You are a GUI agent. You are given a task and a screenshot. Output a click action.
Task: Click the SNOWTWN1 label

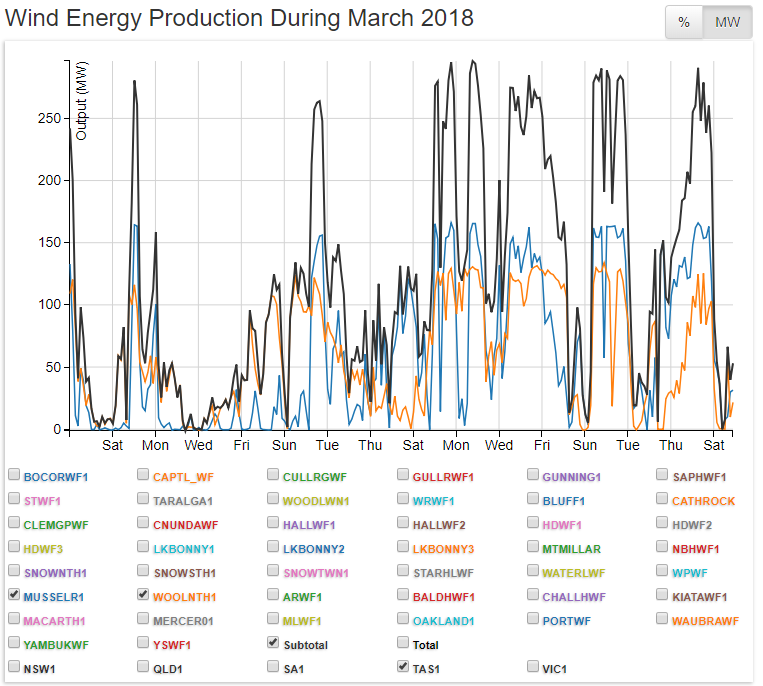(x=316, y=573)
